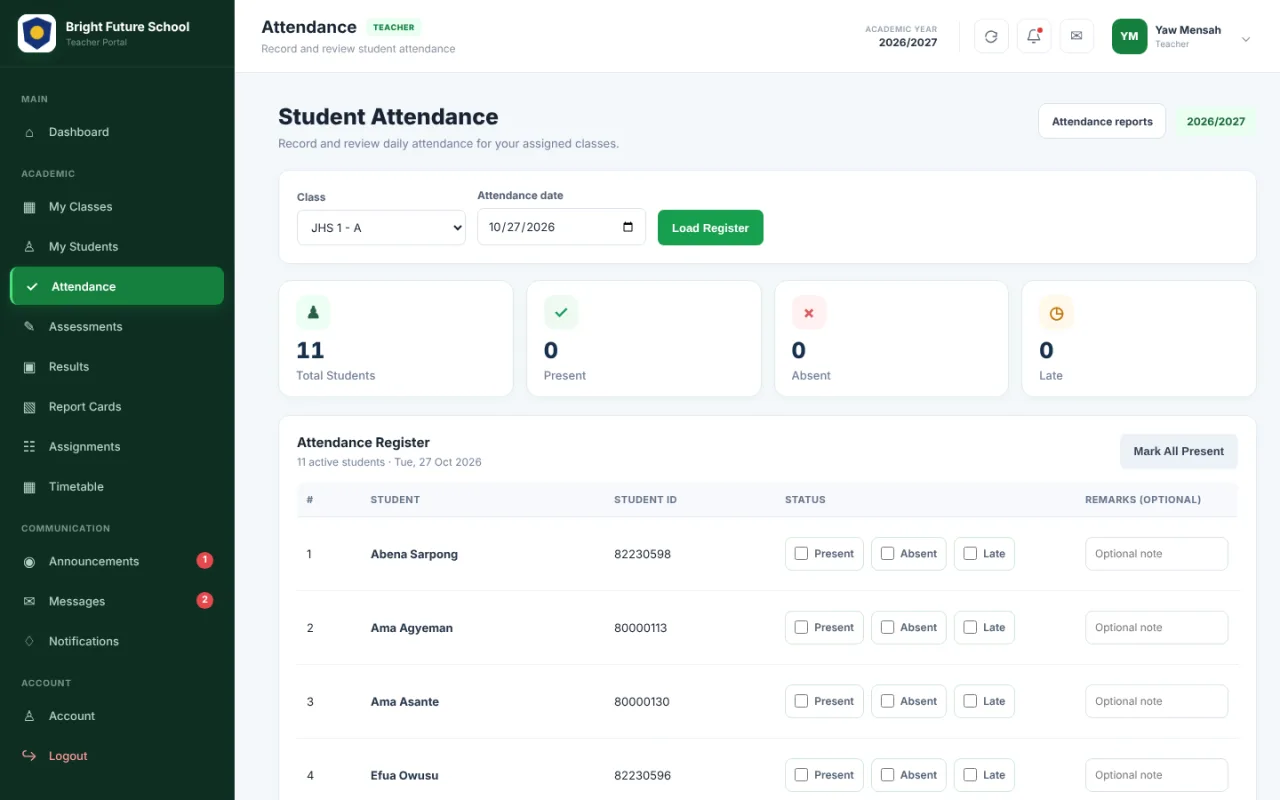The image size is (1280, 800).
Task: Click student ID 80000113
Action: click(x=640, y=628)
